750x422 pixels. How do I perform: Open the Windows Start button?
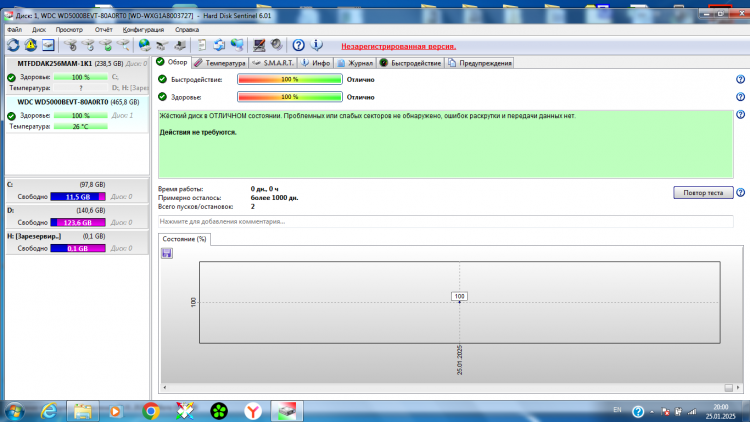point(15,411)
